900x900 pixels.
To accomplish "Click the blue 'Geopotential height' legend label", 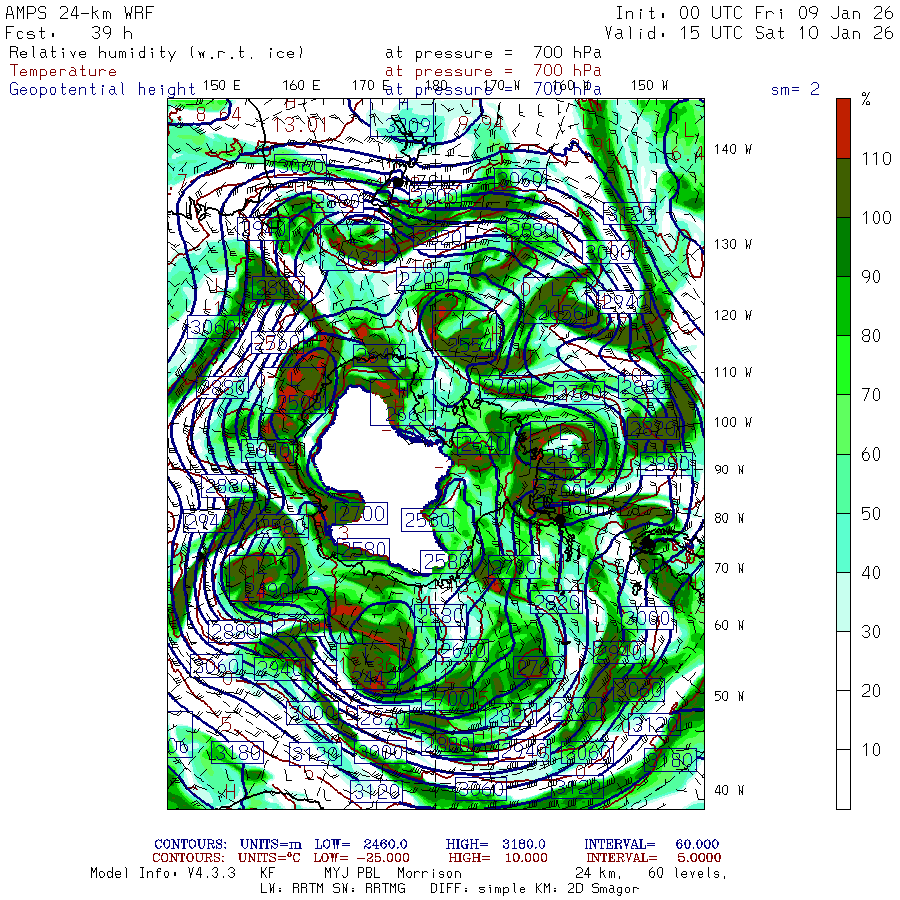I will [102, 90].
